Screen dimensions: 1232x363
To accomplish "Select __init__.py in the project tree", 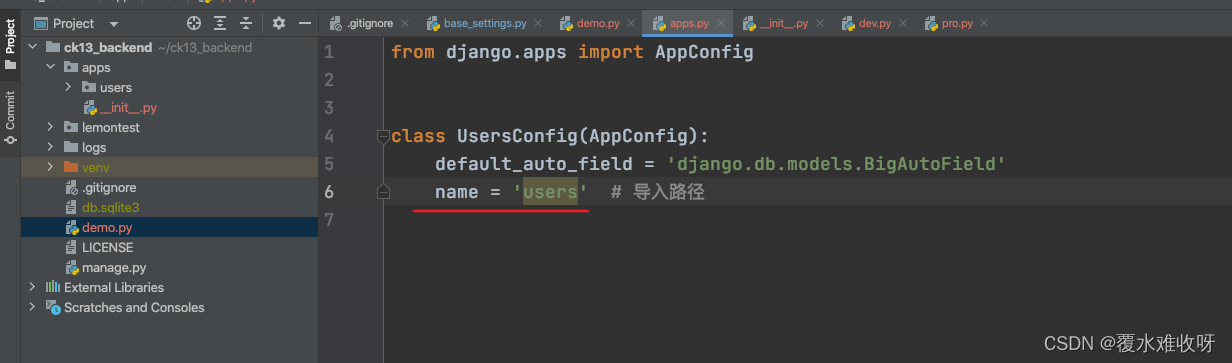I will coord(128,107).
